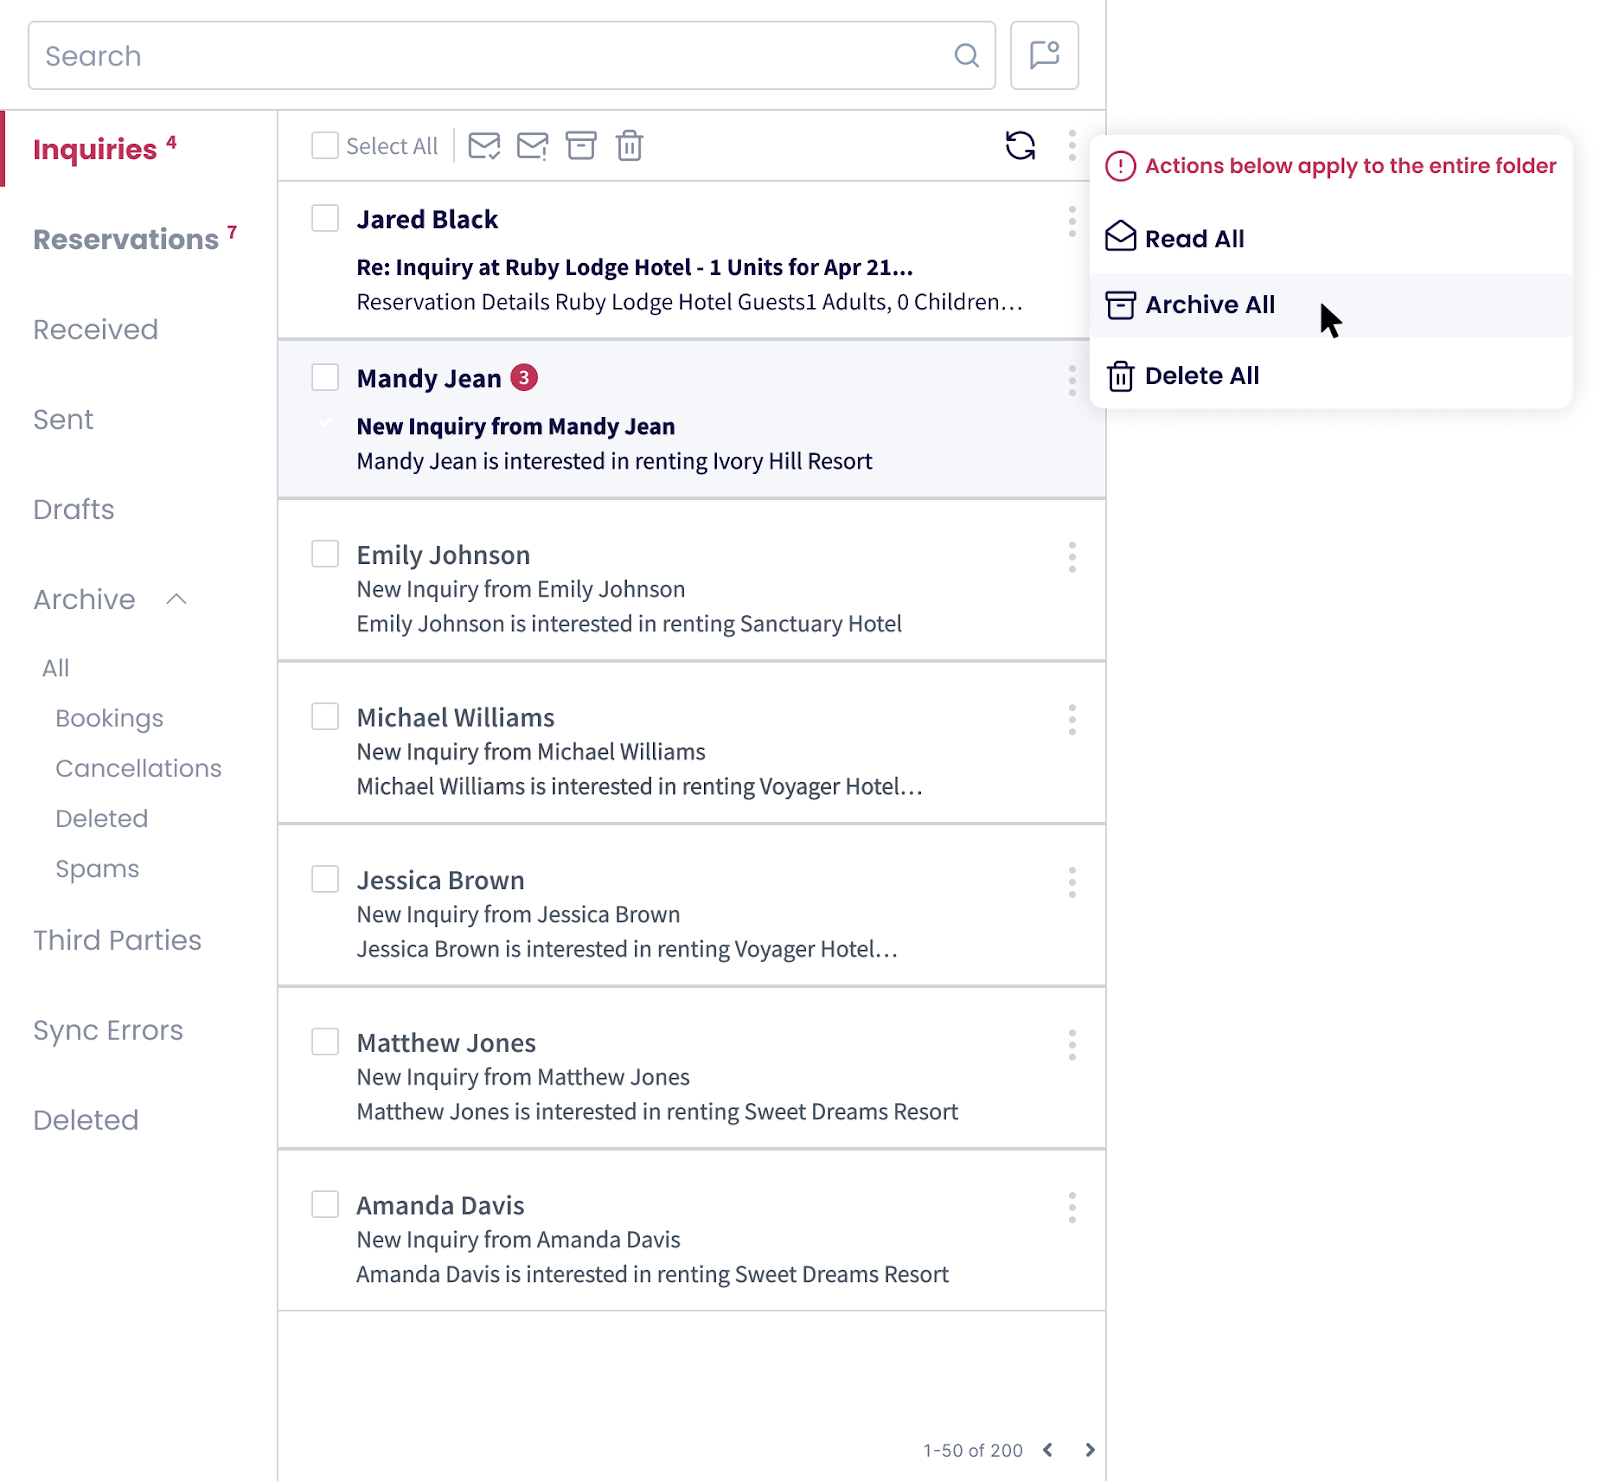The image size is (1600, 1481).
Task: Select the Michael Williams message checkbox
Action: 325,716
